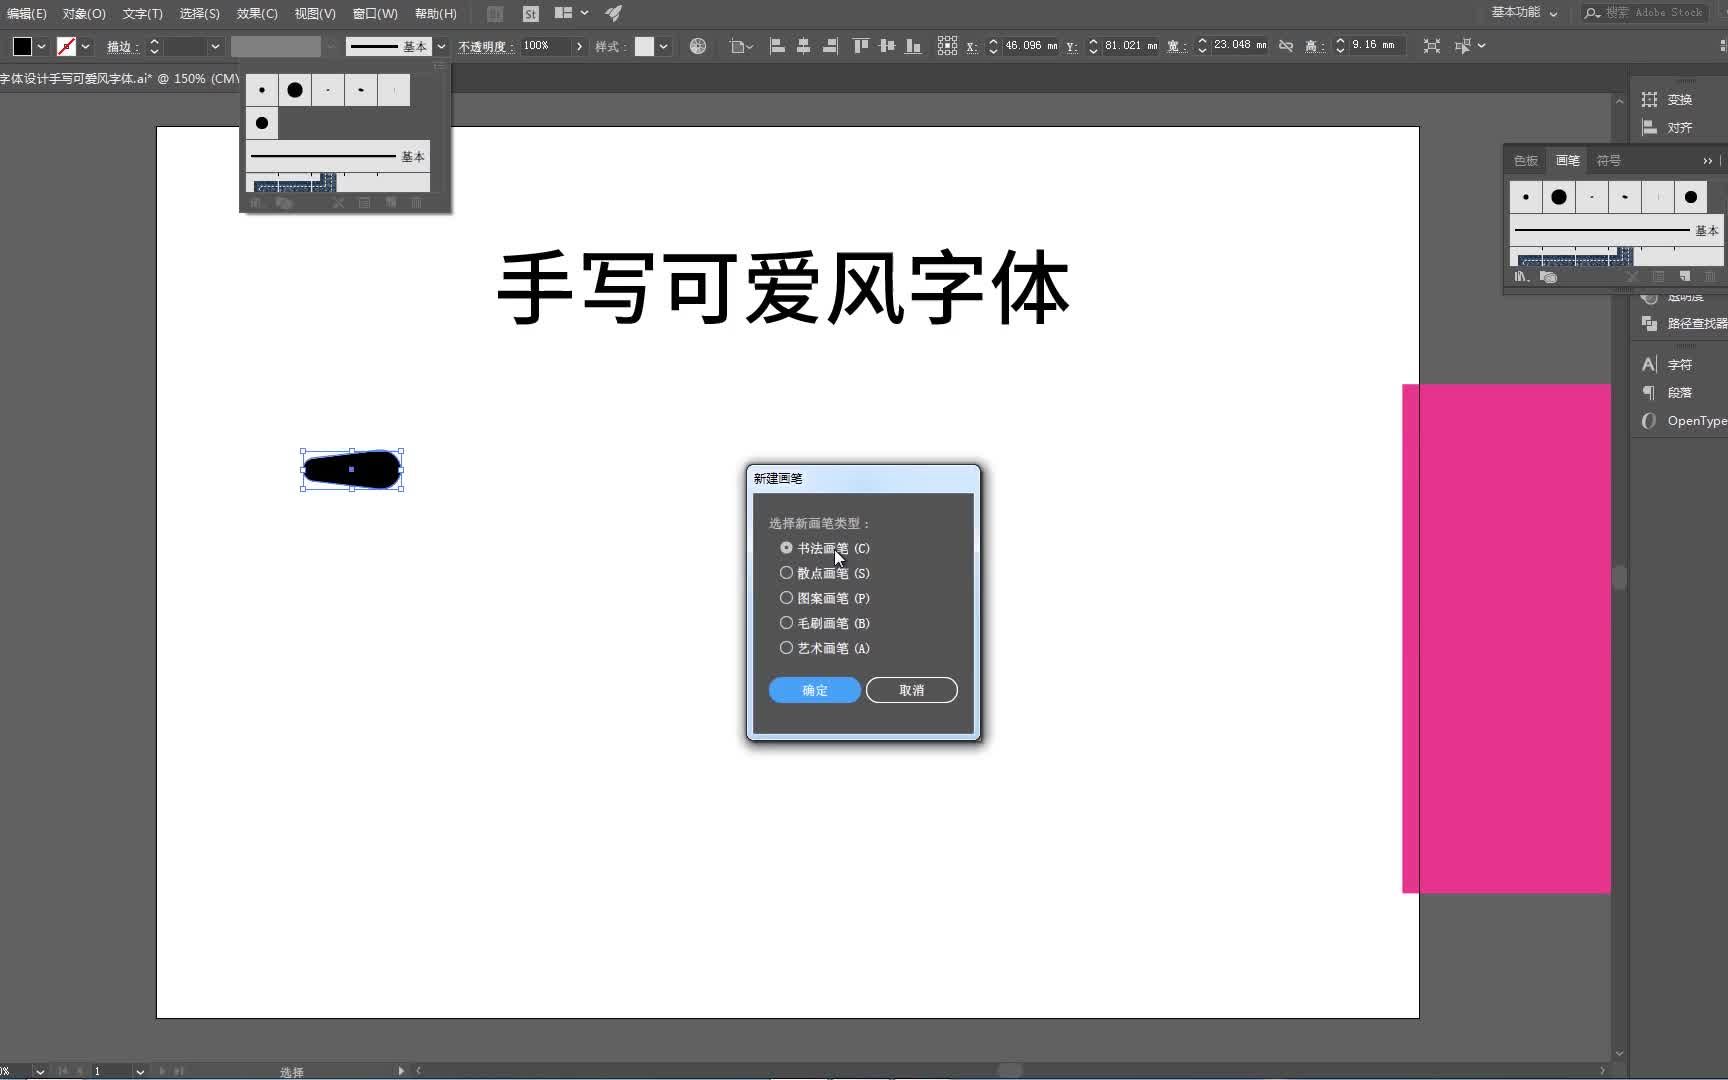This screenshot has width=1728, height=1080.
Task: Open the stroke weight dropdown
Action: tap(215, 46)
